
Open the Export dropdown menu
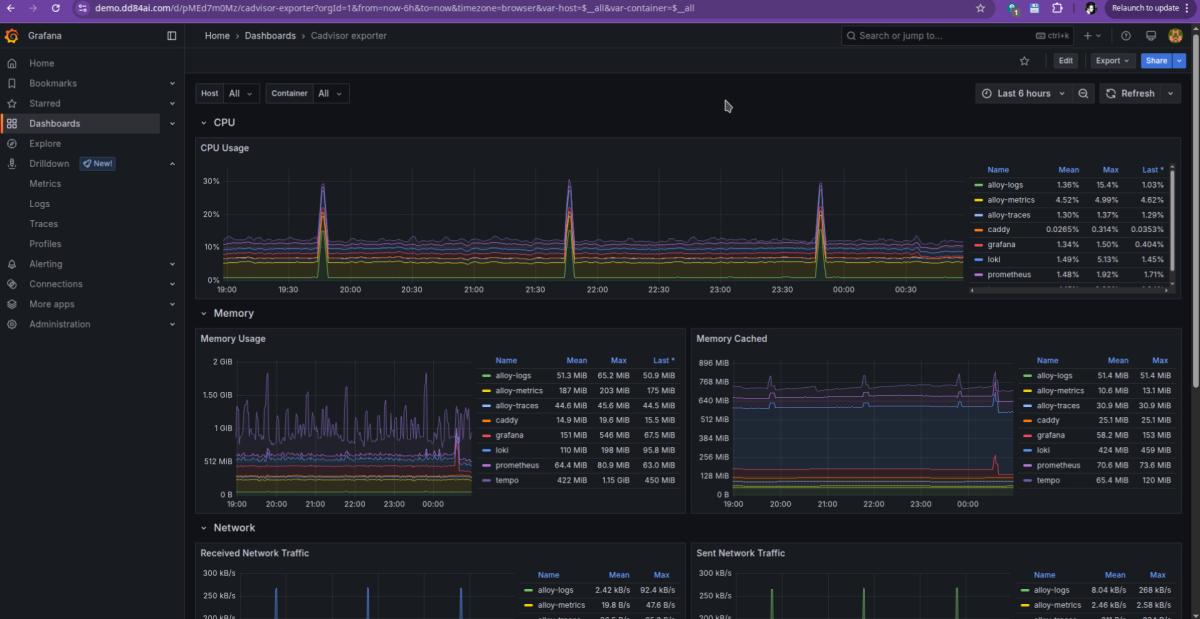1113,61
